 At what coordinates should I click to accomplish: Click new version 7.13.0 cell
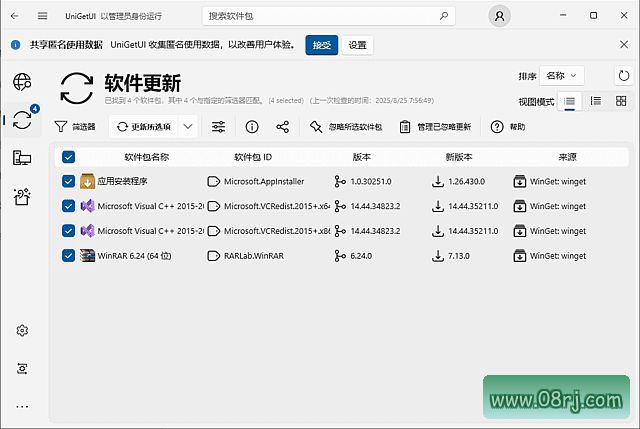point(459,256)
